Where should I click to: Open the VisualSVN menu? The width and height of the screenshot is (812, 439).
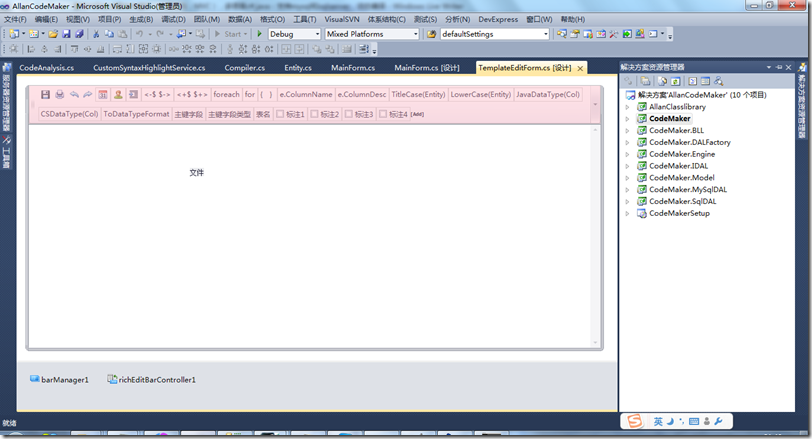click(342, 19)
